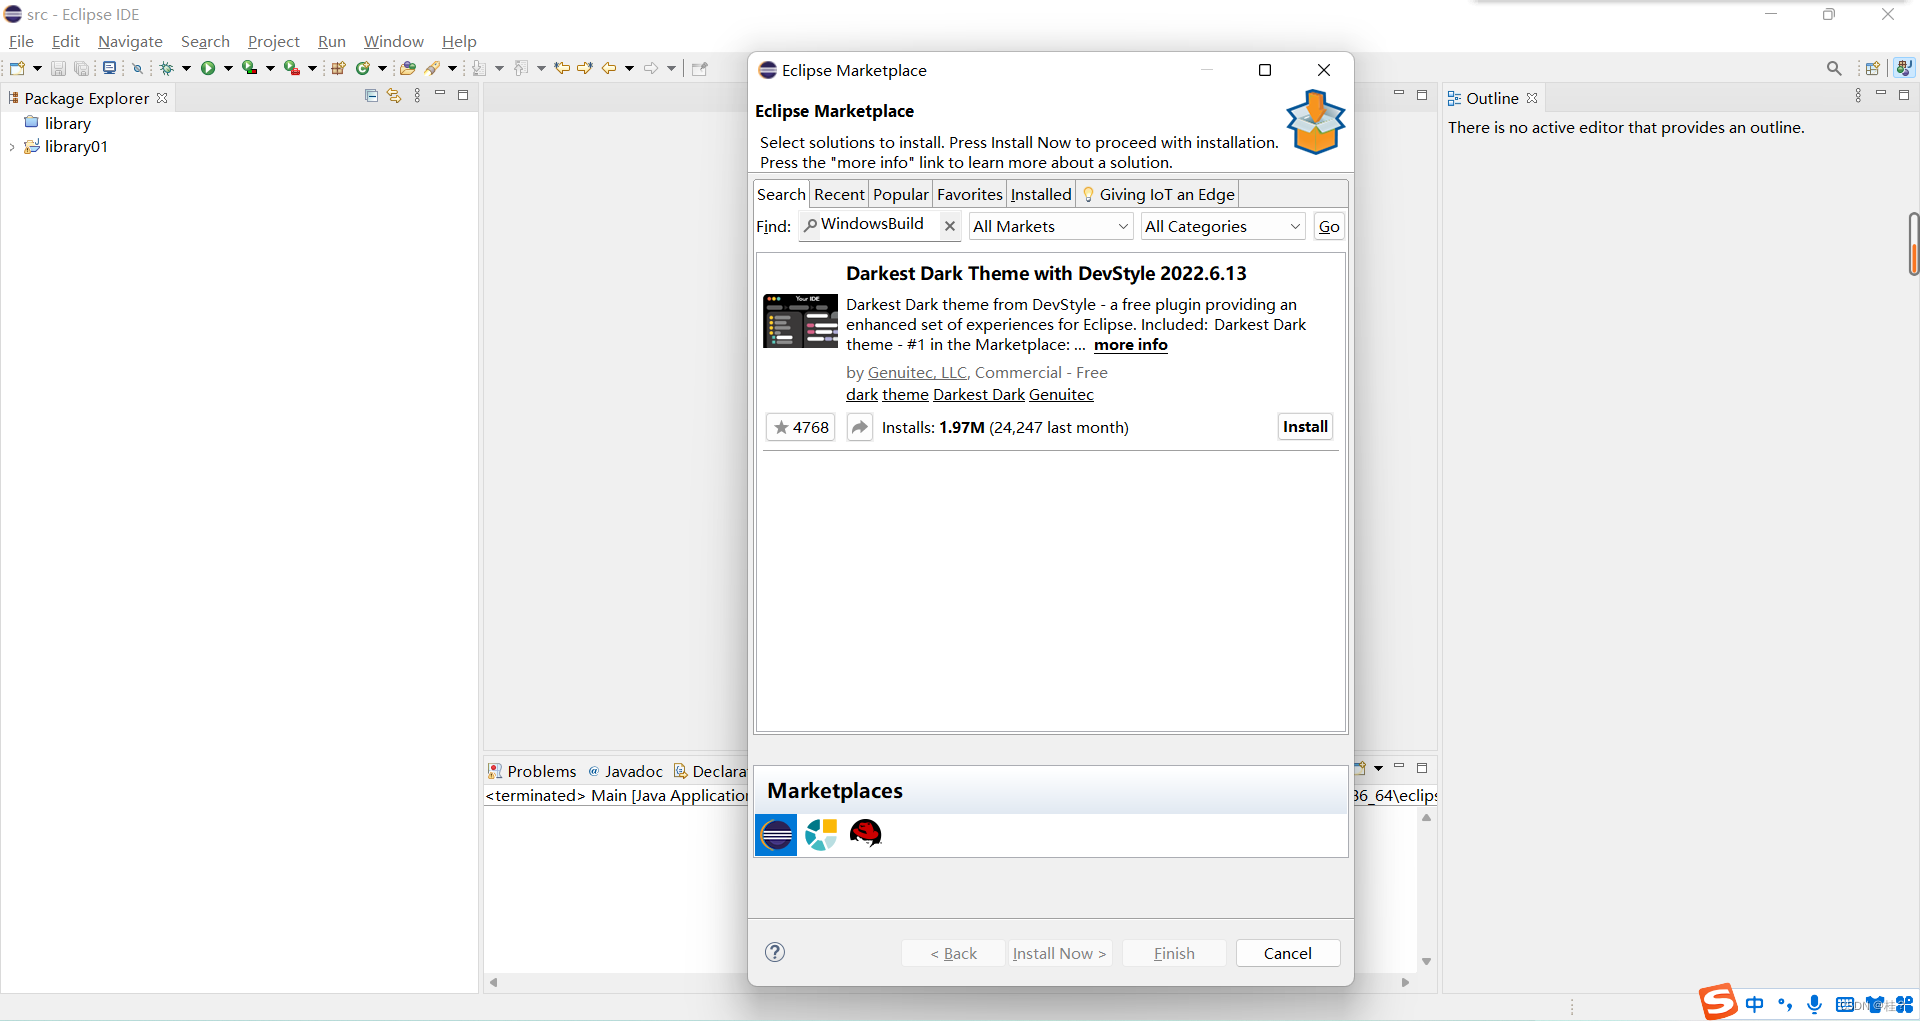This screenshot has height=1021, width=1920.
Task: Switch to the Javadoc view tab
Action: 626,771
